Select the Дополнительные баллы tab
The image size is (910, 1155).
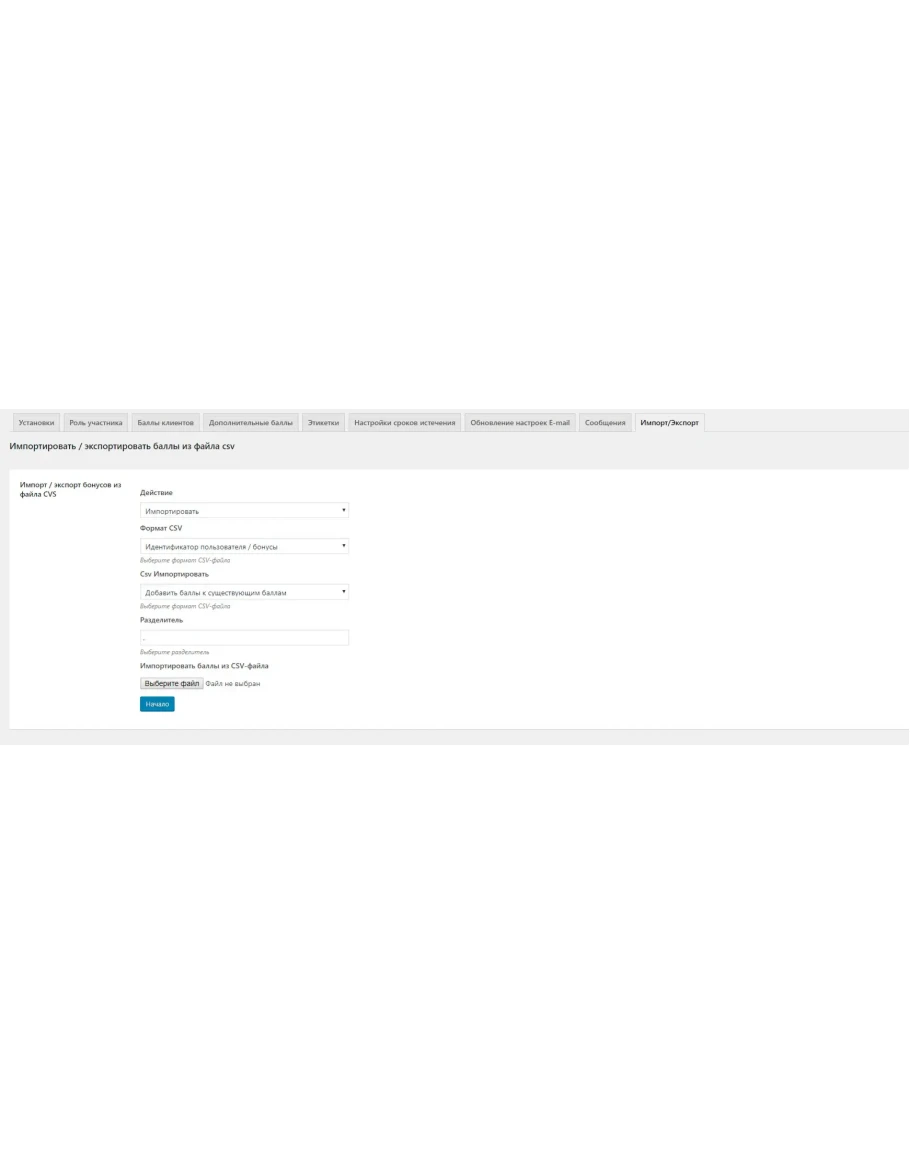(x=251, y=423)
